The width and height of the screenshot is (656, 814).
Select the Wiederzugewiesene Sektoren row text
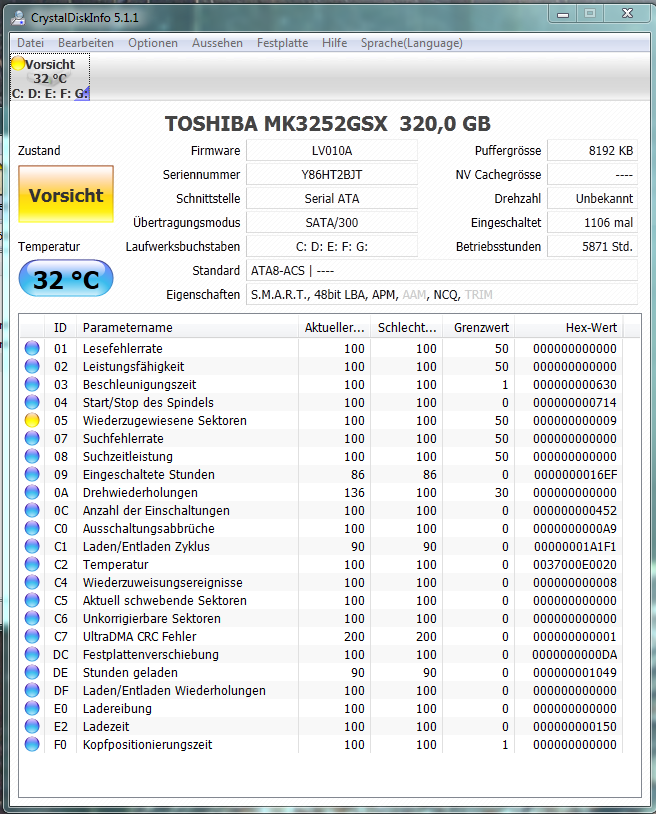tap(165, 420)
